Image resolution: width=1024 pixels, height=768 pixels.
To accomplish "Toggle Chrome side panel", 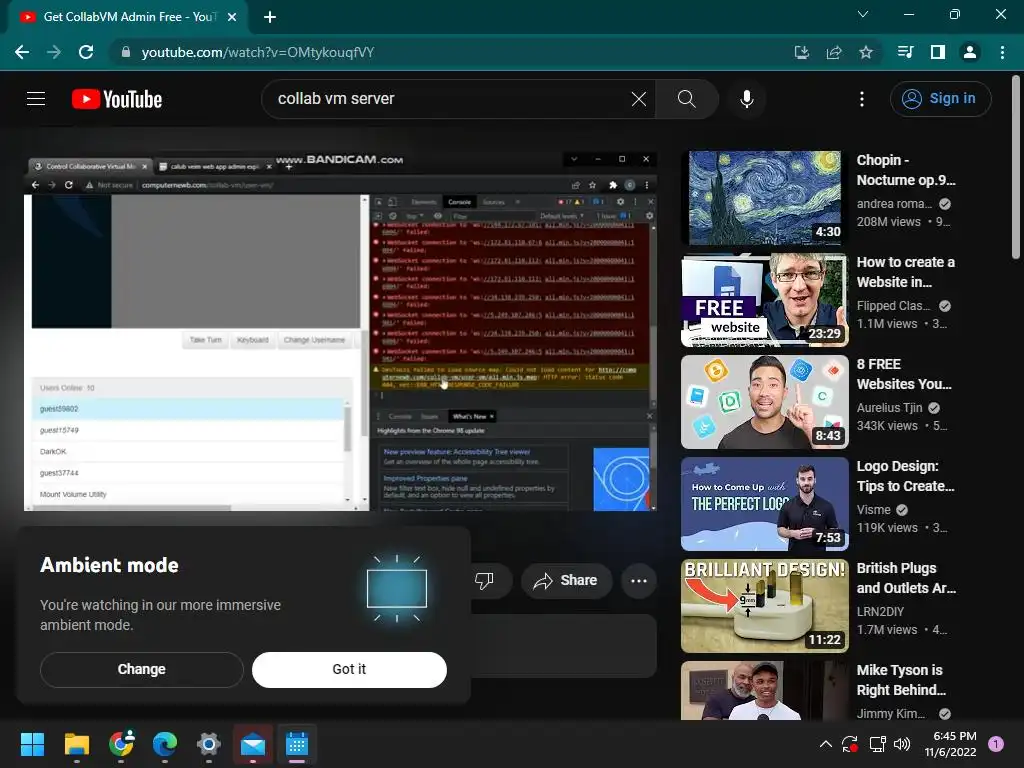I will (x=938, y=52).
